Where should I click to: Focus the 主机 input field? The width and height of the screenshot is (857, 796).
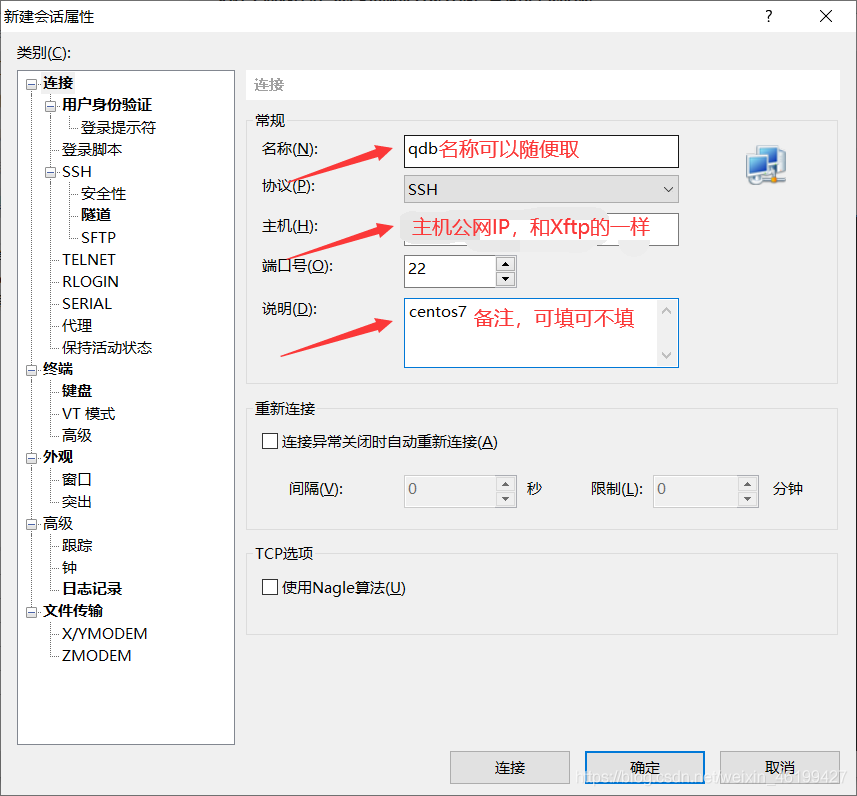point(541,230)
